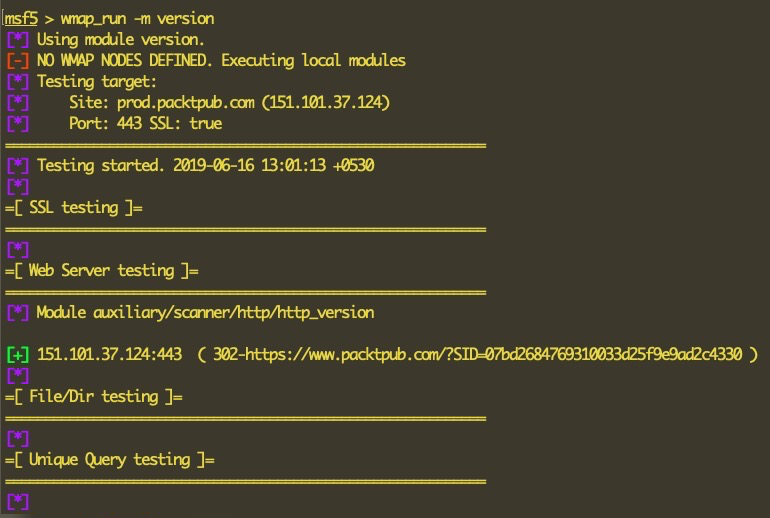Click the SSL testing section header
Viewport: 770px width, 518px height.
(74, 207)
